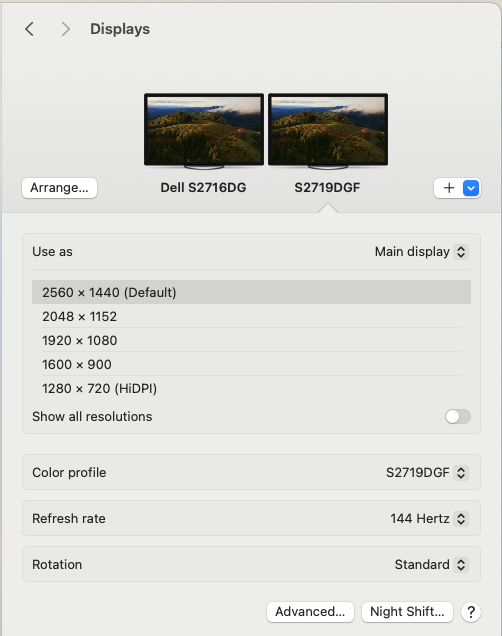The width and height of the screenshot is (502, 636).
Task: Open help with the question mark button
Action: (471, 612)
